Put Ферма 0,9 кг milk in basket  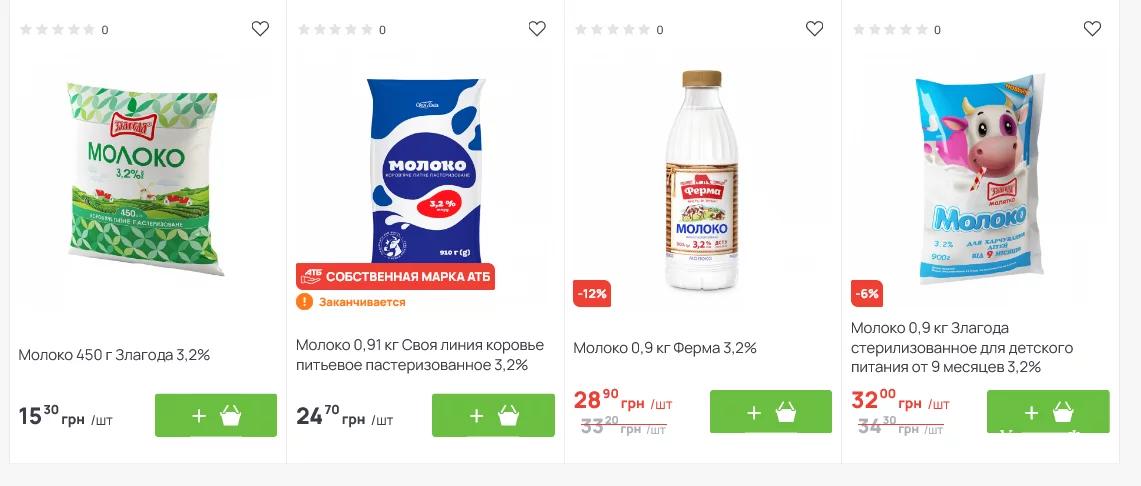pos(770,411)
